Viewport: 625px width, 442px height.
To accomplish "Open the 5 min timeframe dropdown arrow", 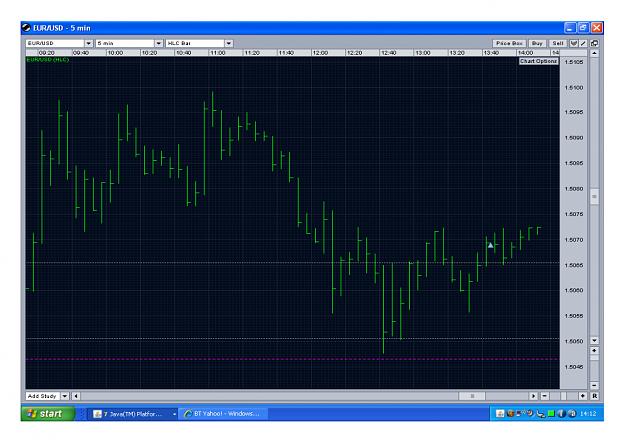I will click(x=159, y=43).
